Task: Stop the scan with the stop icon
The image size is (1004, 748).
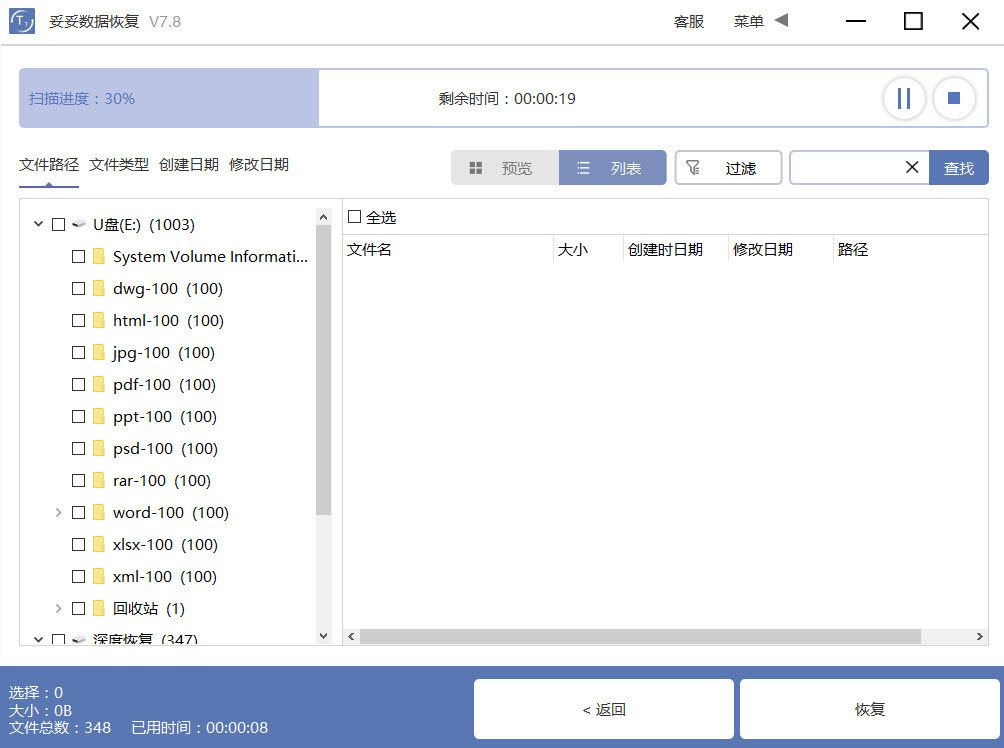Action: (954, 97)
